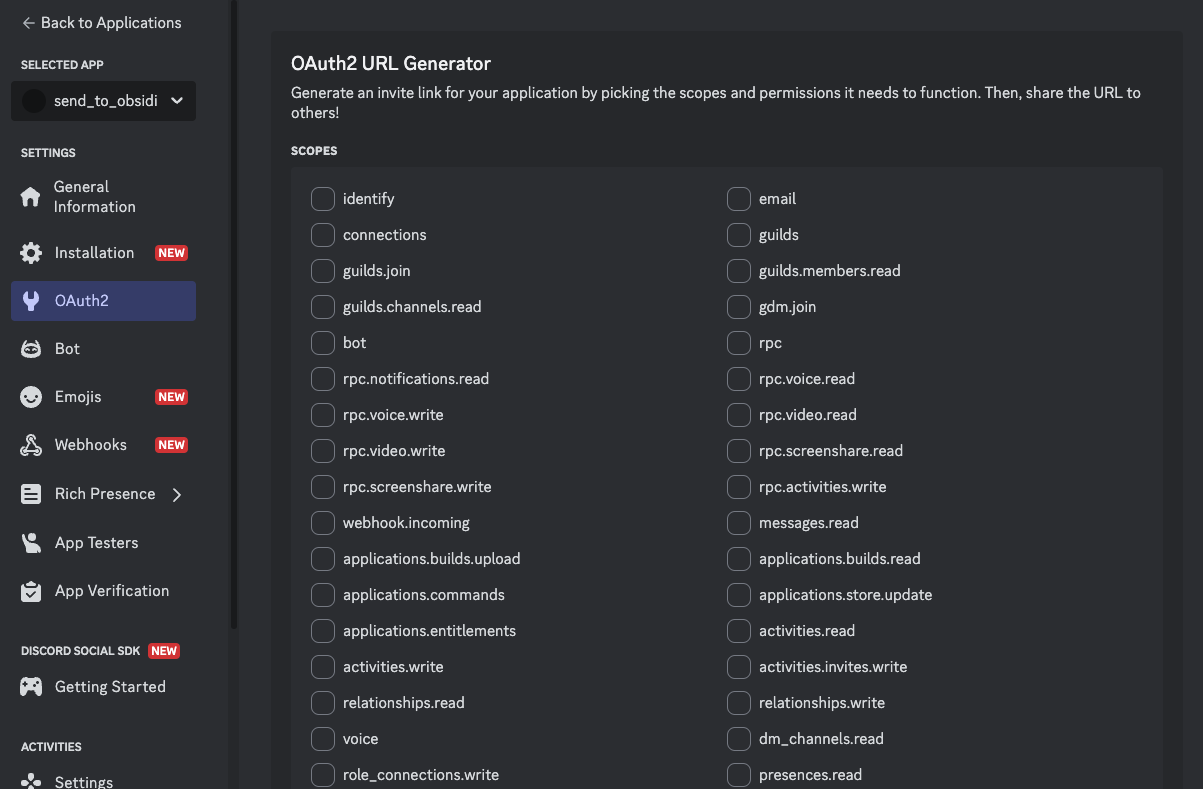Click the Webhooks icon in sidebar
1203x789 pixels.
31,445
